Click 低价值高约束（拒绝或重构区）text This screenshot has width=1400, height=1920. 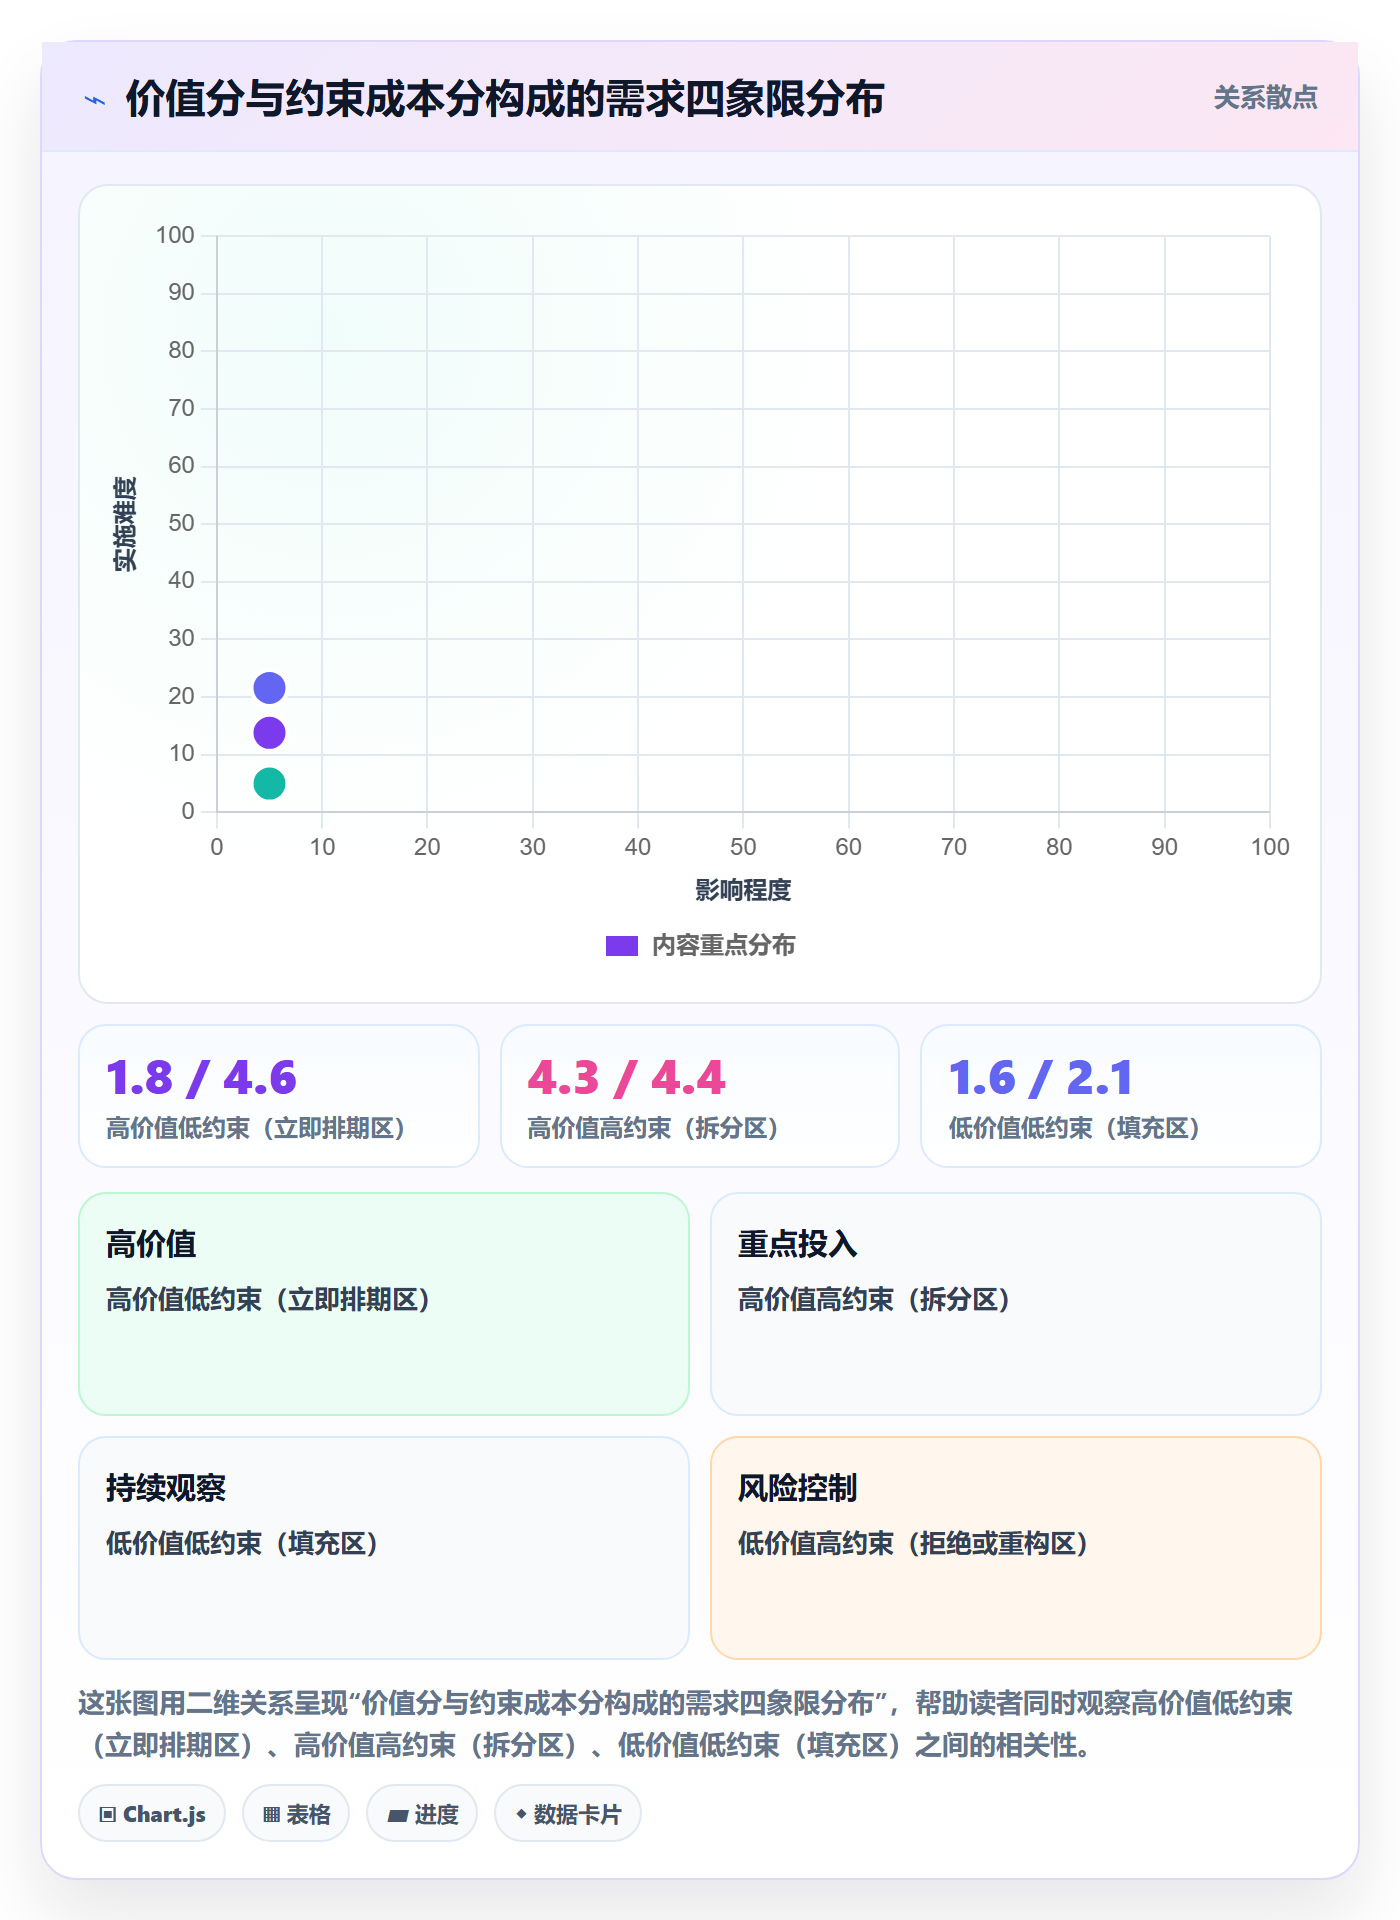[x=913, y=1543]
